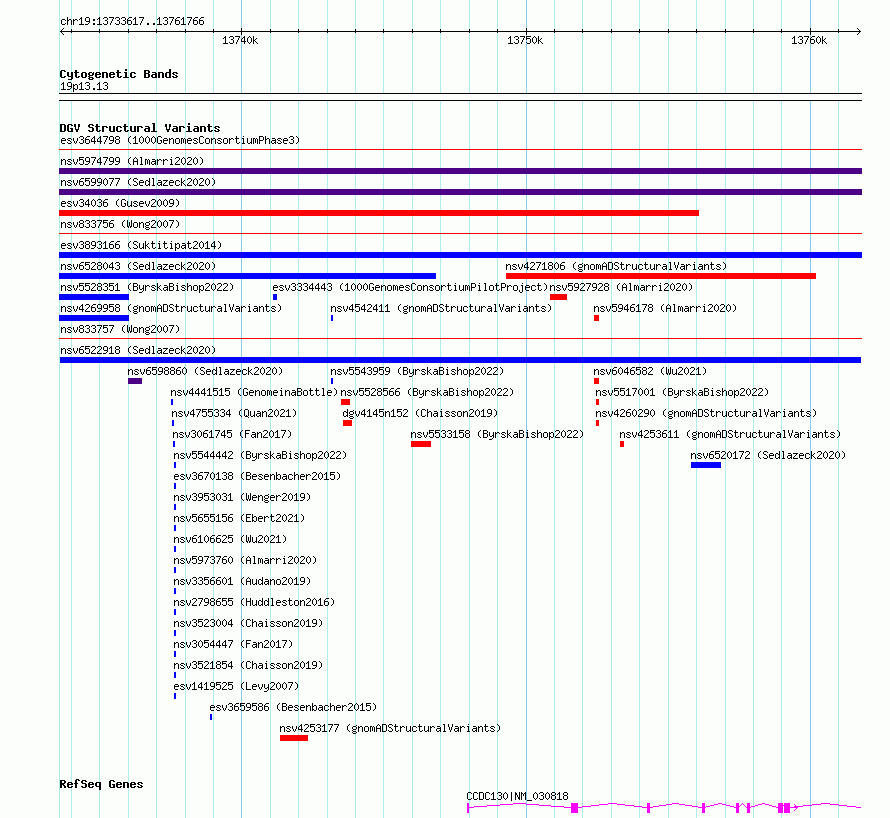Viewport: 890px width, 818px height.
Task: Click the 13740k ruler tick label
Action: (240, 40)
